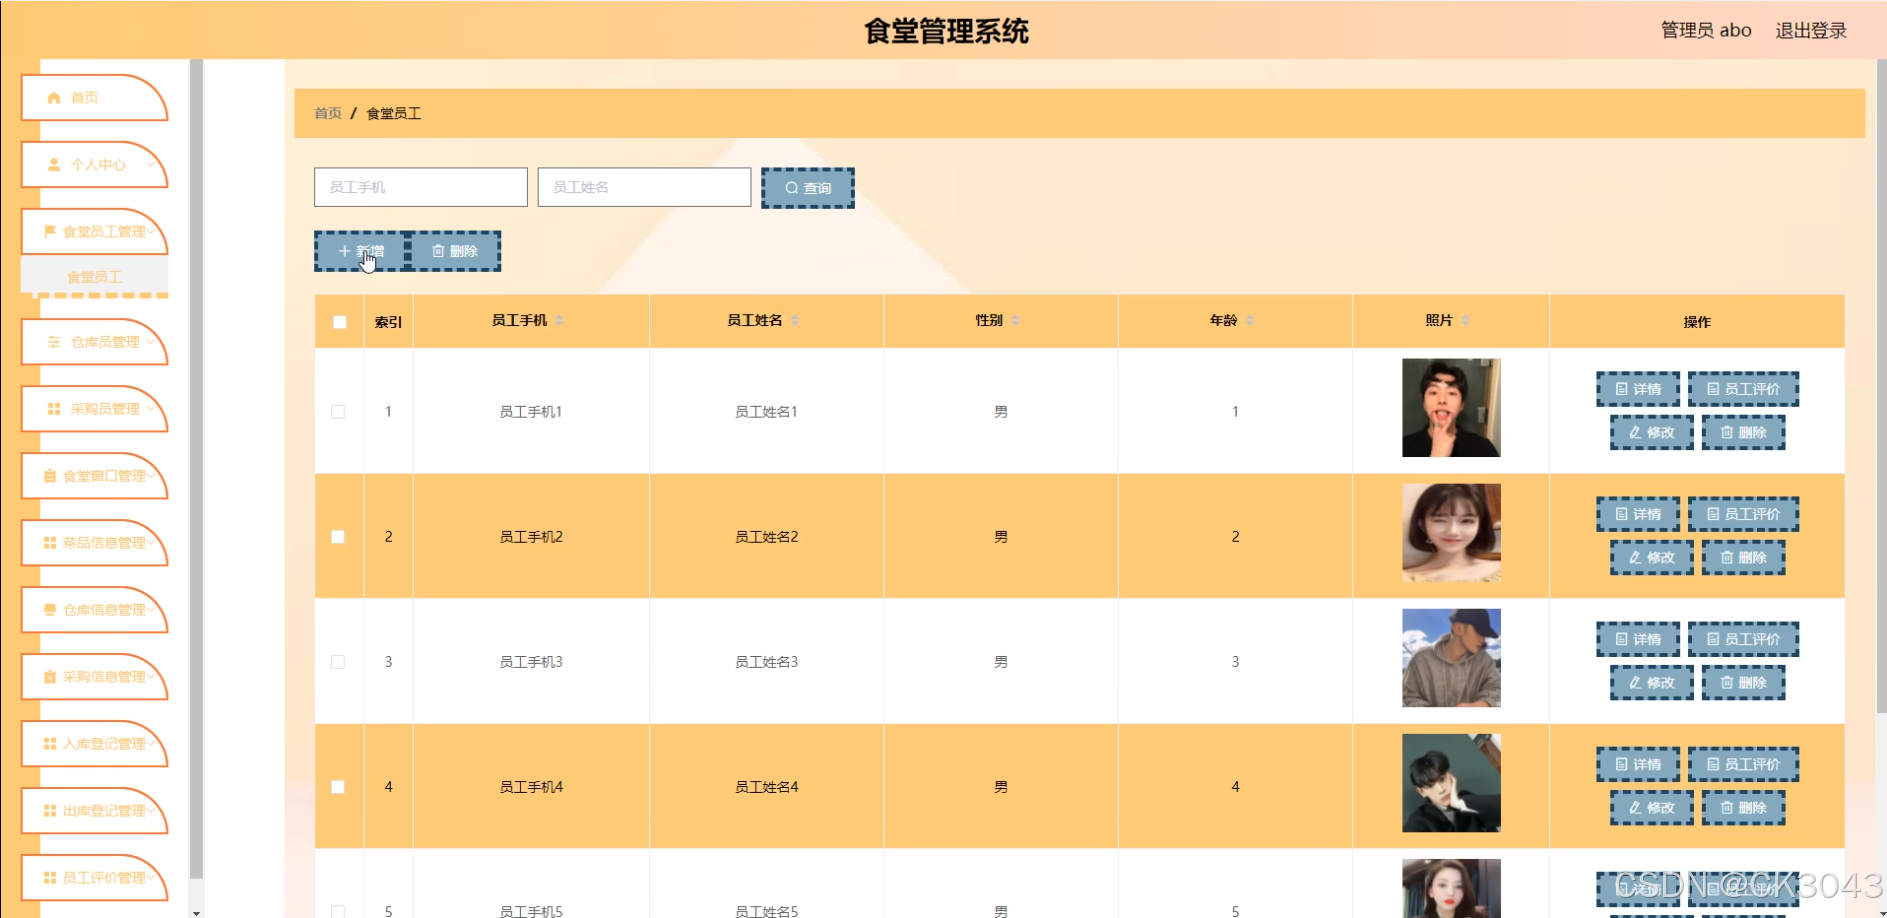Select the checkbox beside 员工姓名4
This screenshot has width=1887, height=918.
(338, 787)
